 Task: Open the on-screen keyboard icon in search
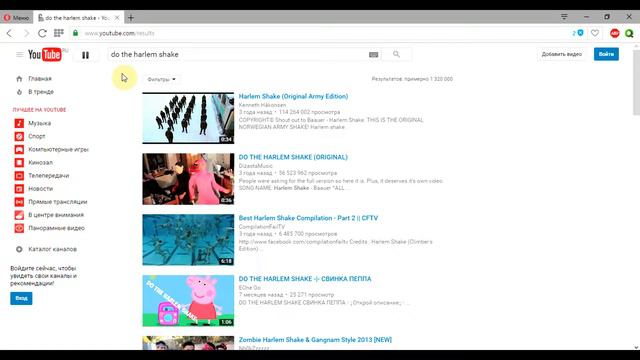(x=373, y=55)
